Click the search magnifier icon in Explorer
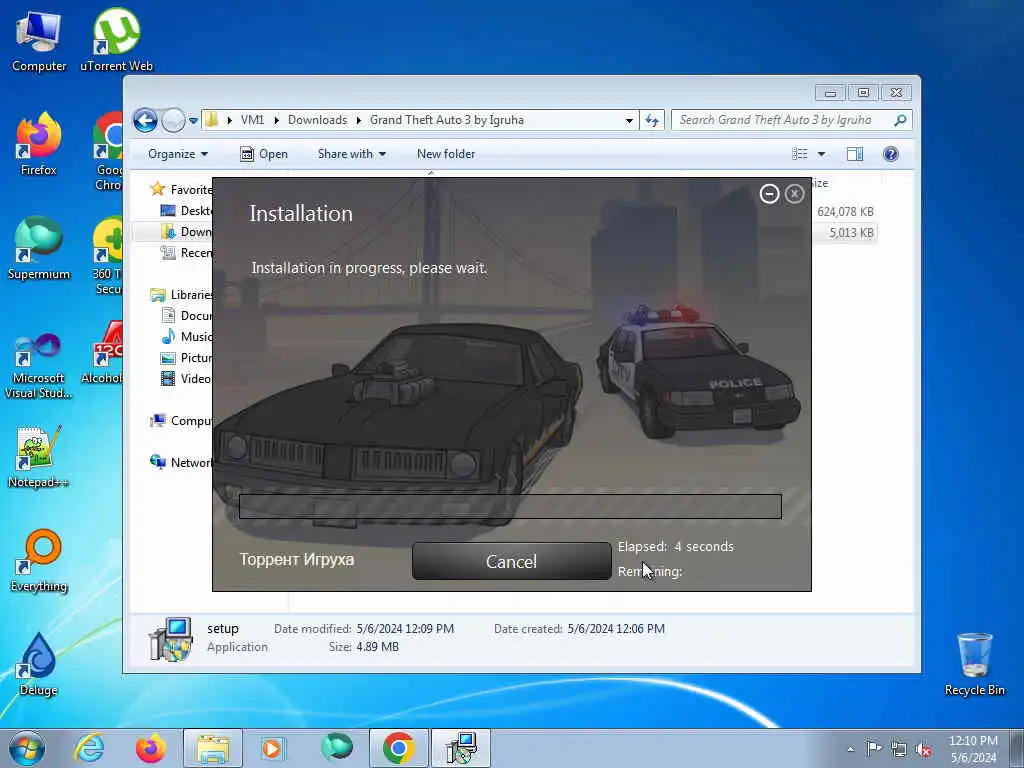This screenshot has width=1024, height=768. pos(901,120)
